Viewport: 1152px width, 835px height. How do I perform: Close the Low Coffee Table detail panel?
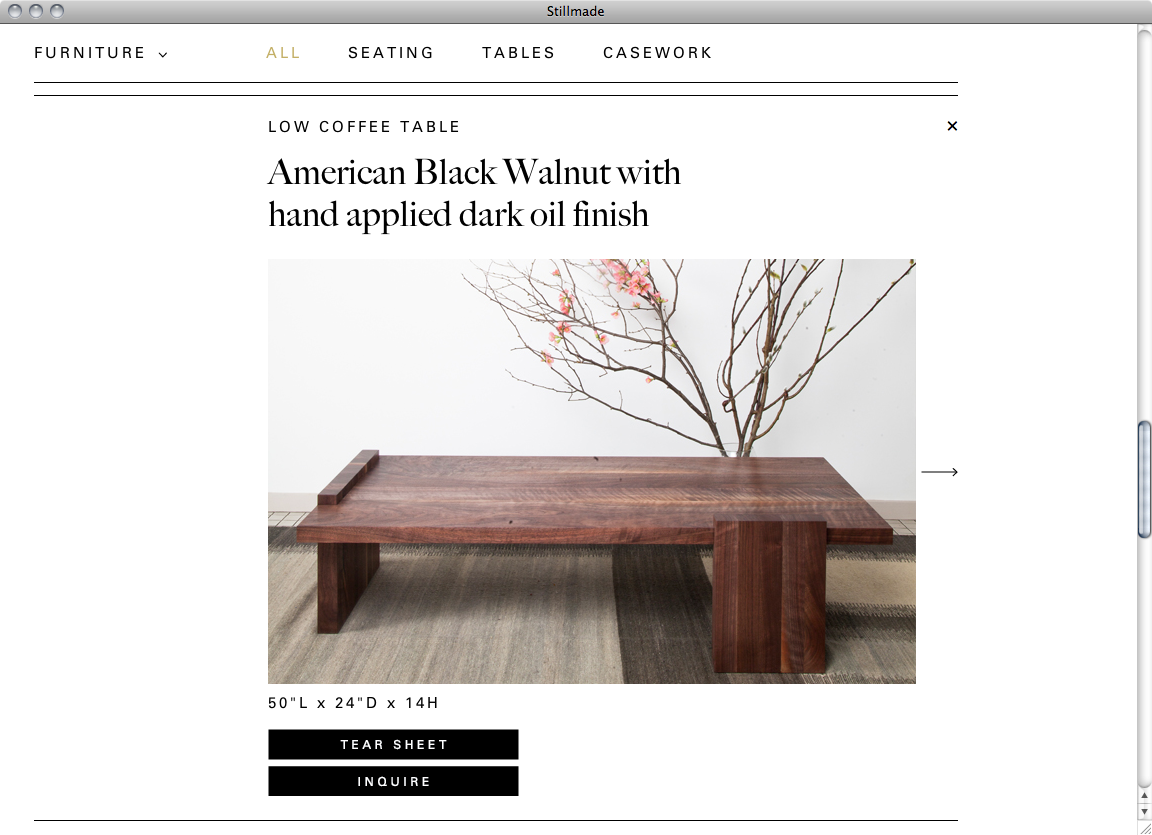tap(952, 126)
